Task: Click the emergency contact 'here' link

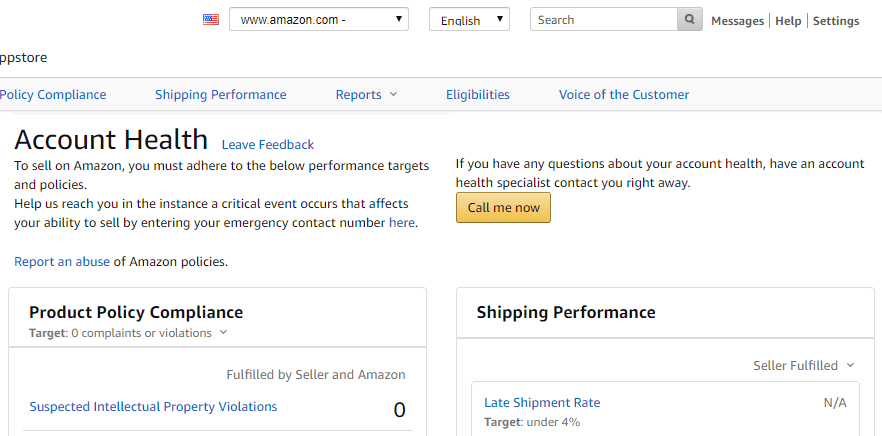Action: (401, 223)
